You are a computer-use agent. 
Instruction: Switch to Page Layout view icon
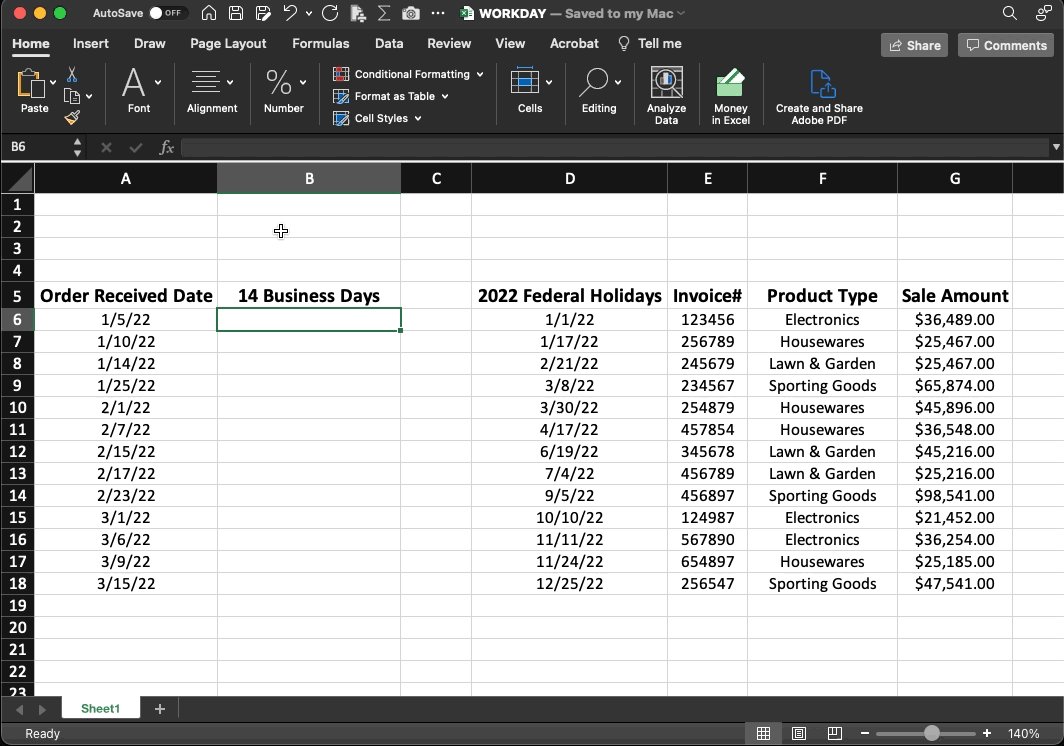pos(799,733)
